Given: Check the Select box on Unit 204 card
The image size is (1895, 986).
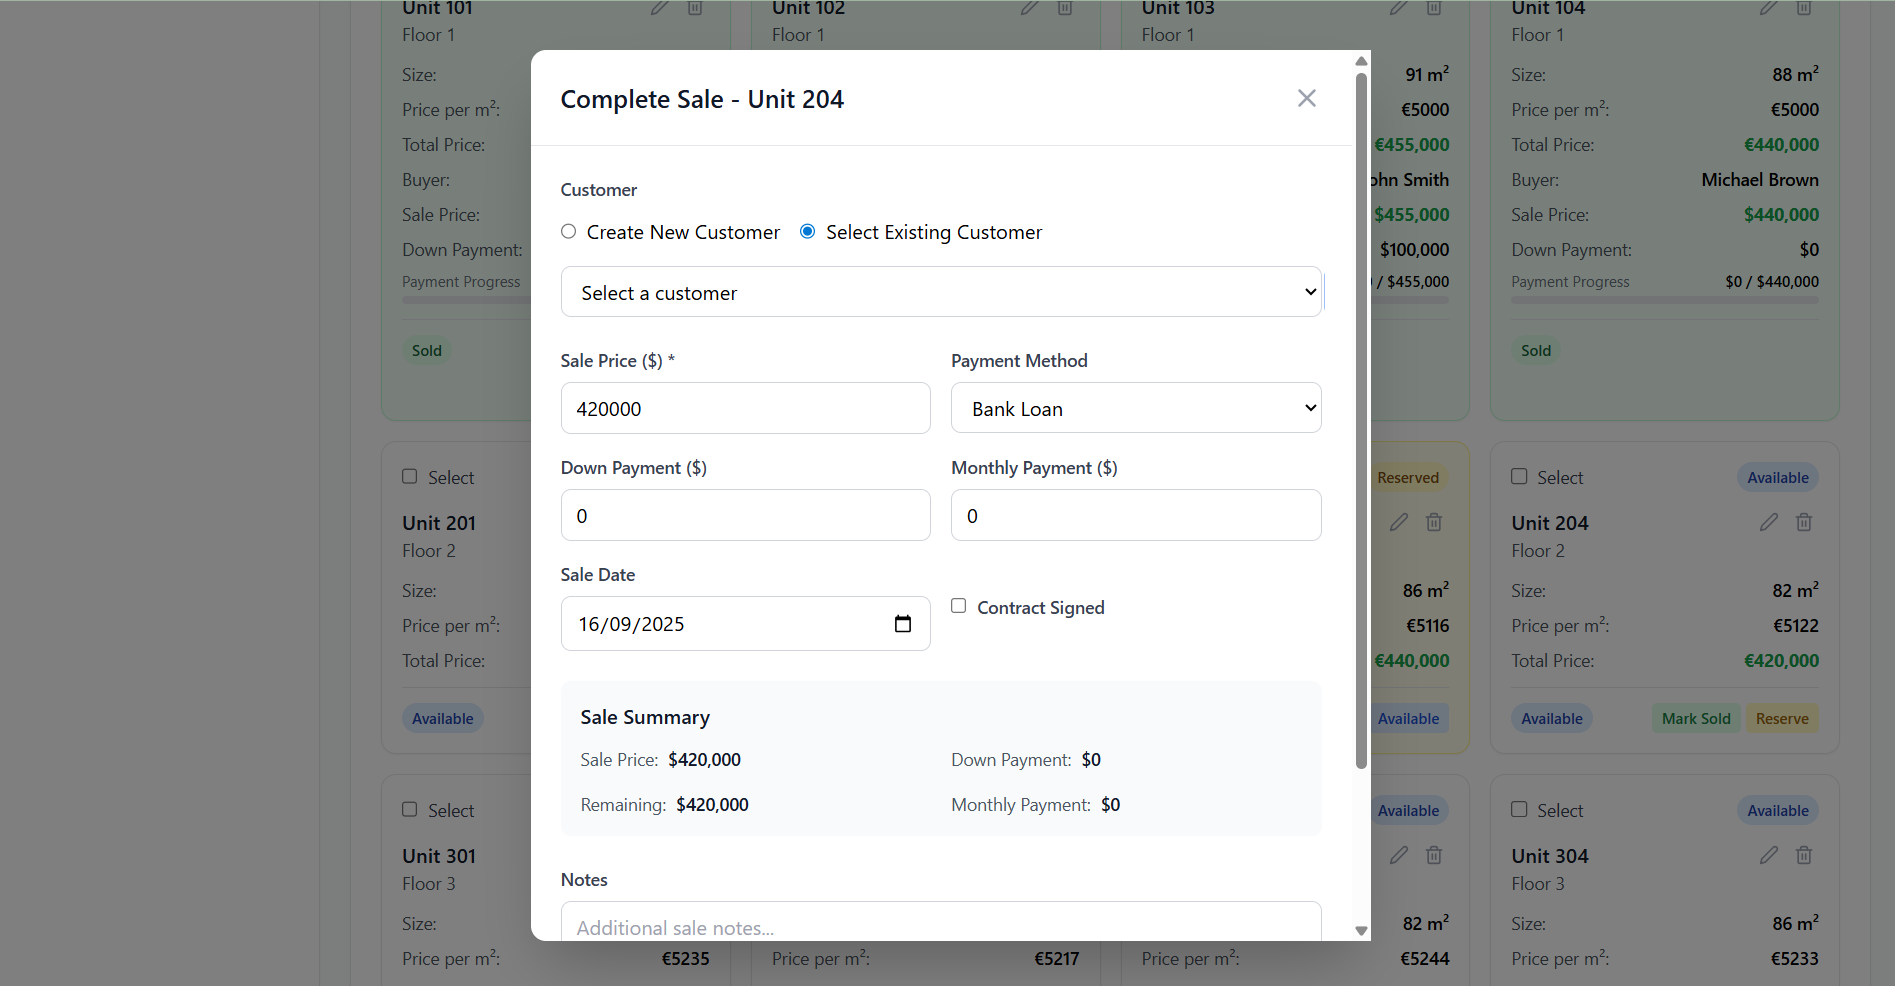Looking at the screenshot, I should coord(1519,477).
